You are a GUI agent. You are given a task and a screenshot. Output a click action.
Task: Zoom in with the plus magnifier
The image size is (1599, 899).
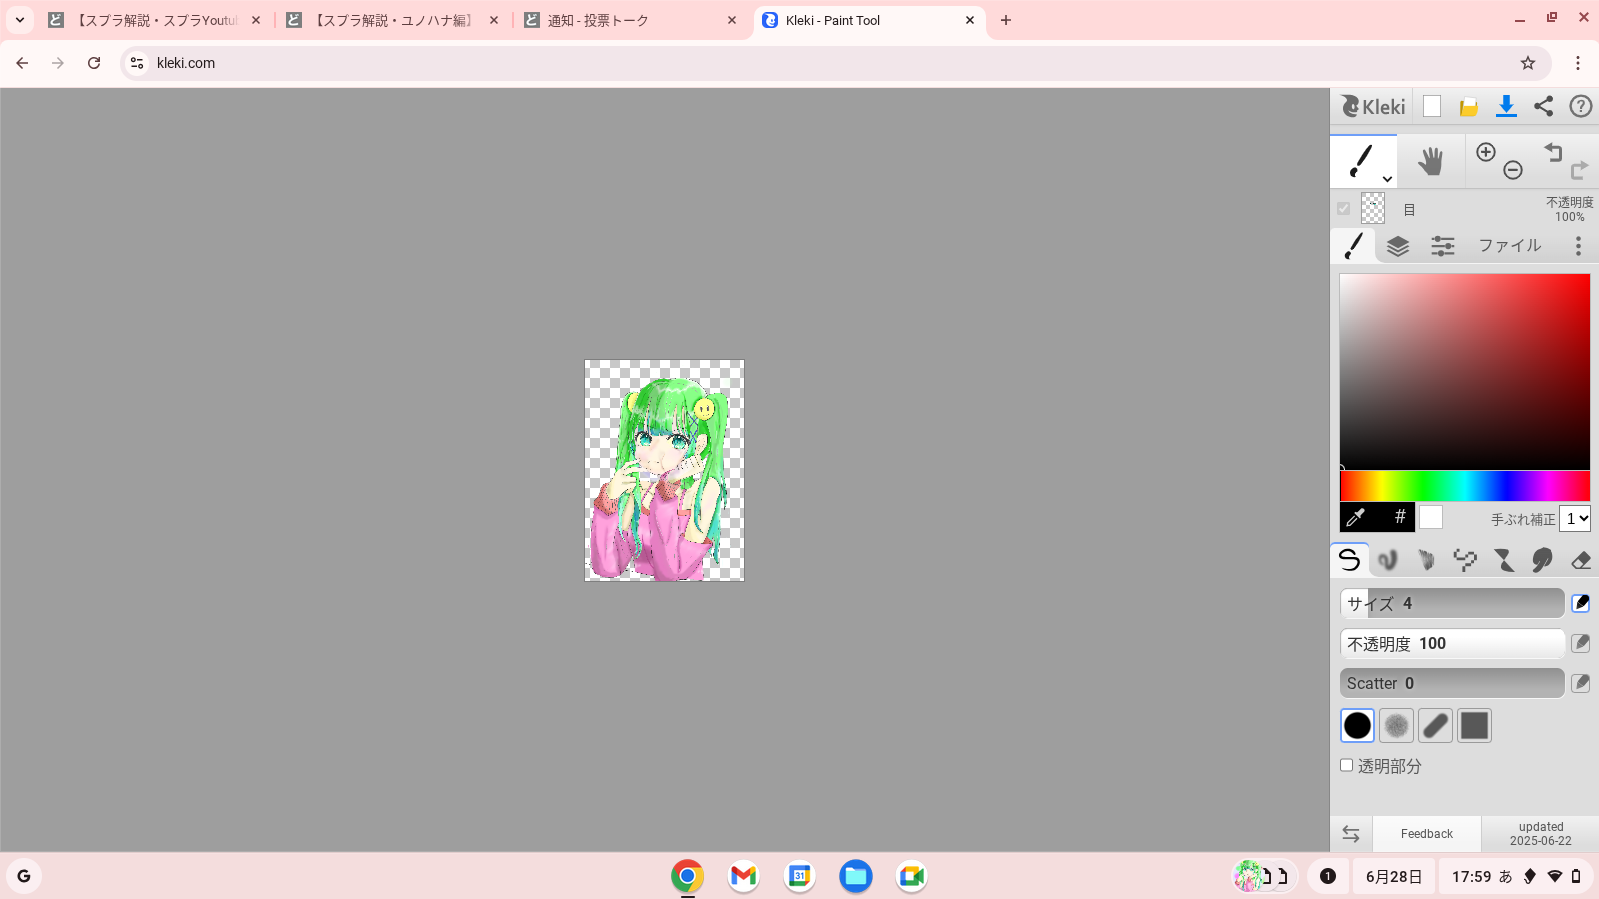(1486, 152)
